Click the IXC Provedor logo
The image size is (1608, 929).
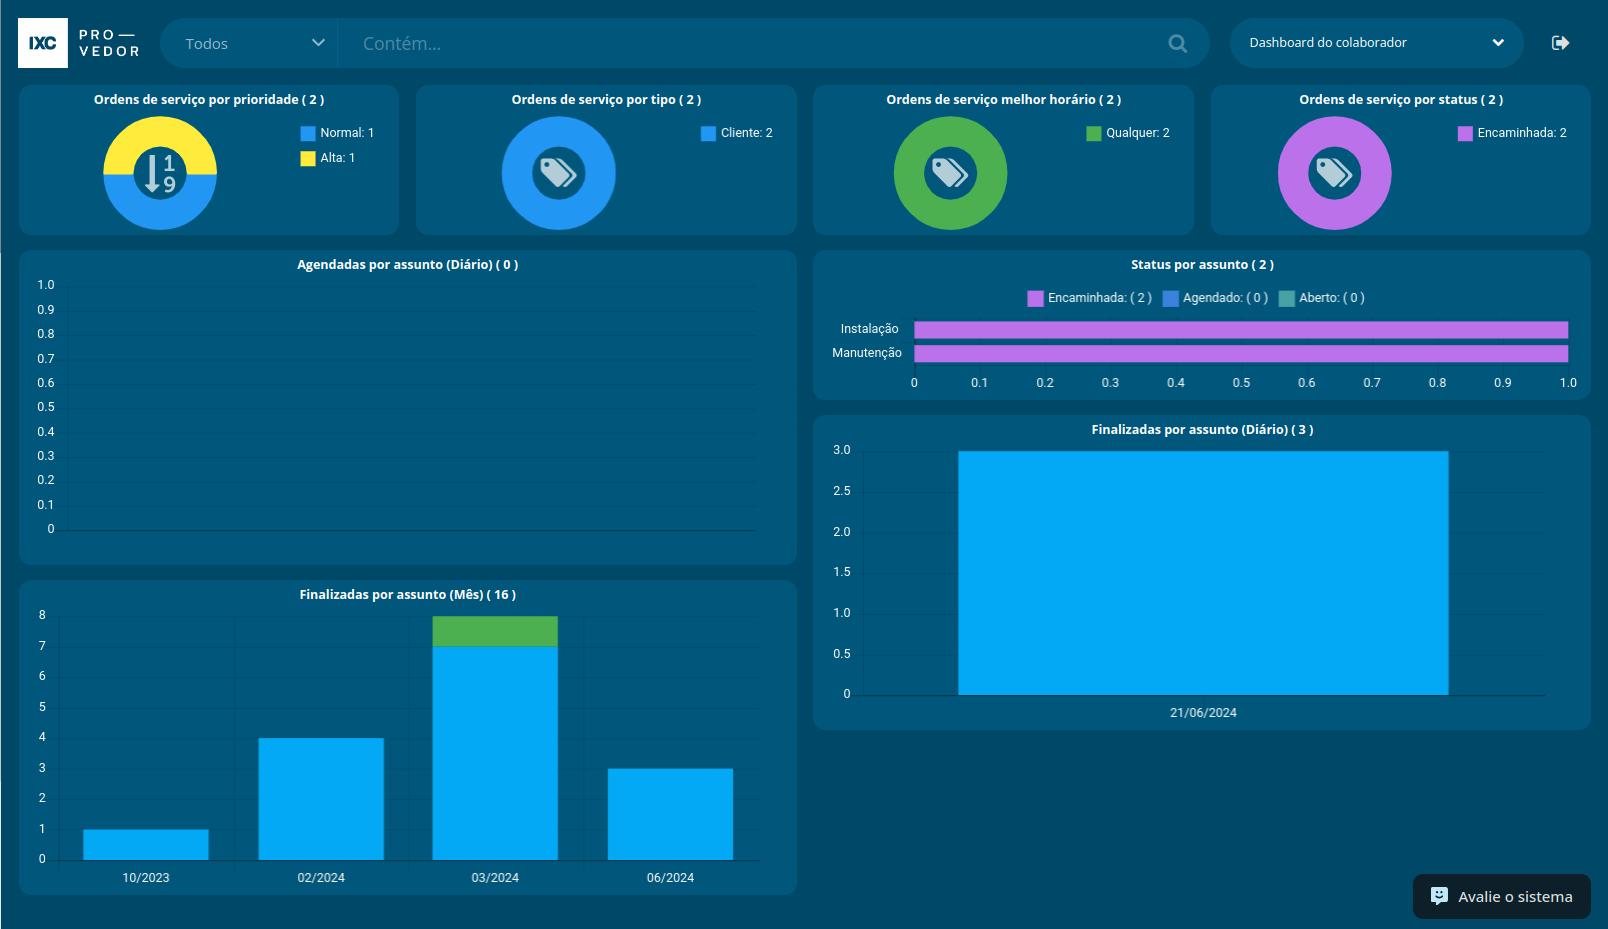click(x=79, y=43)
